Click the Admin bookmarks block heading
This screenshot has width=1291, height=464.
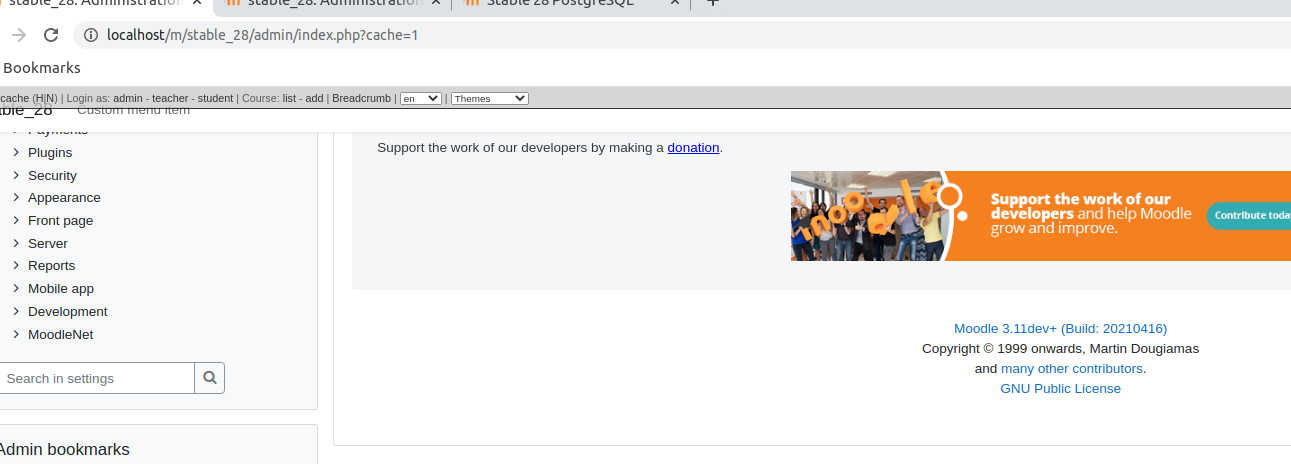click(64, 450)
